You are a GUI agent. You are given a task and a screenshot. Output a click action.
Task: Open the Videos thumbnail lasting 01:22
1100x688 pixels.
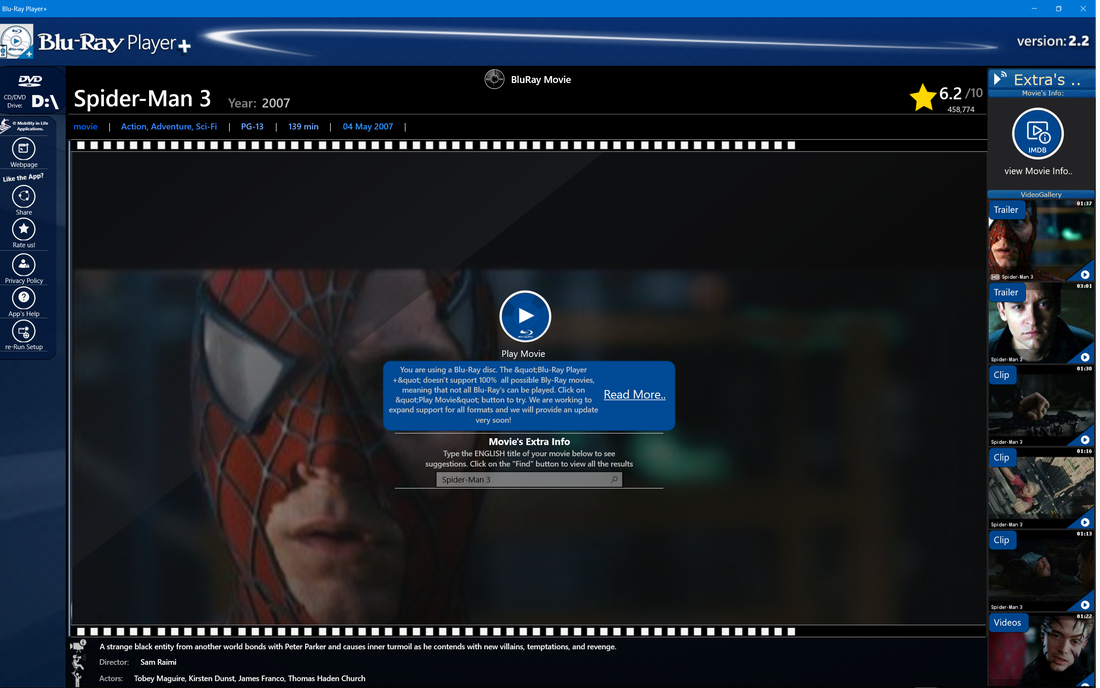tap(1040, 650)
